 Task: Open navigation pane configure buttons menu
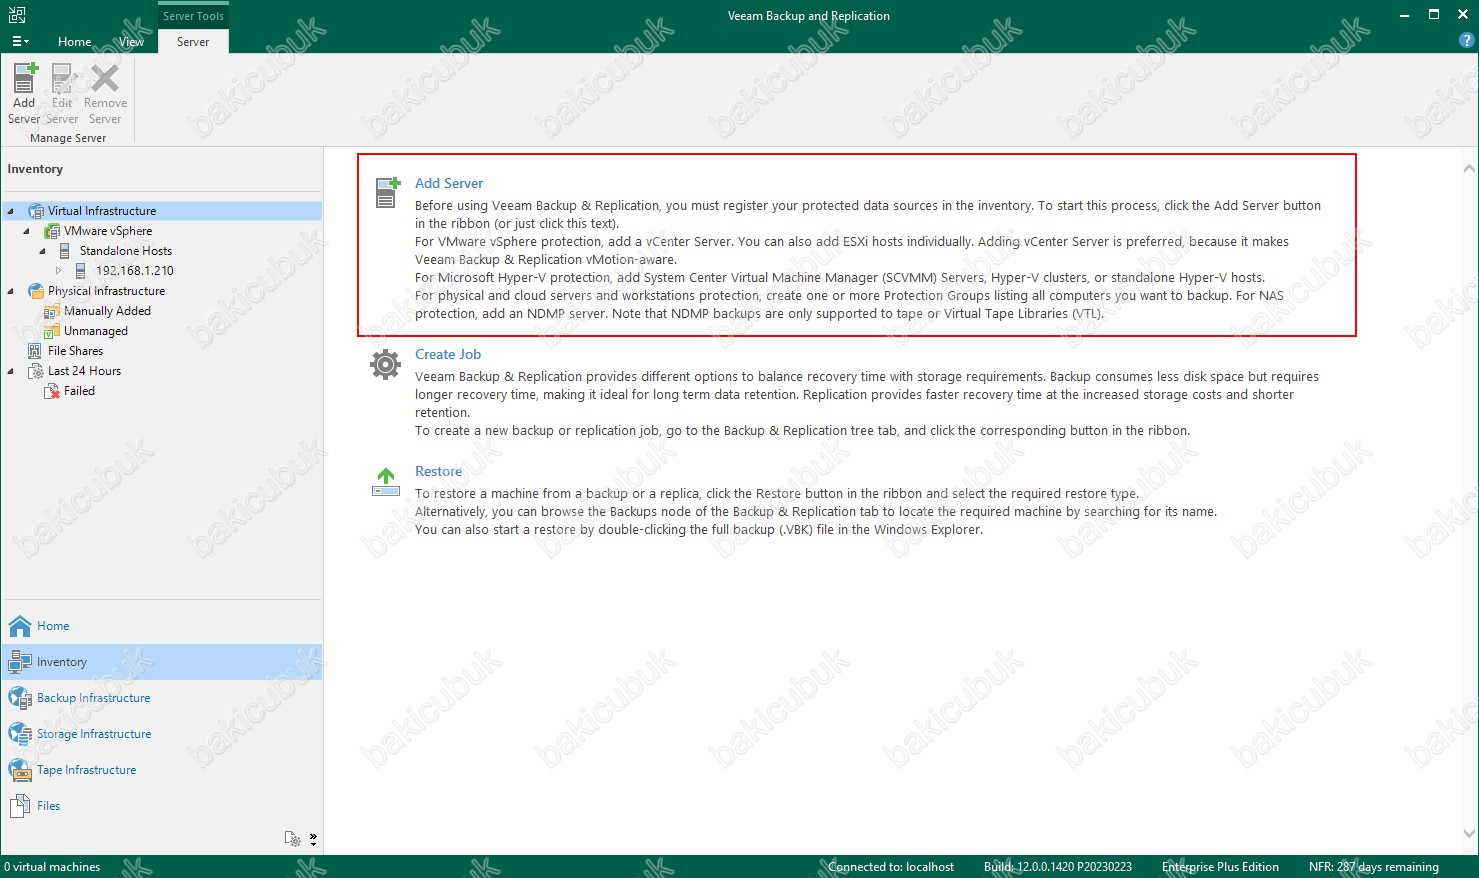pyautogui.click(x=313, y=839)
